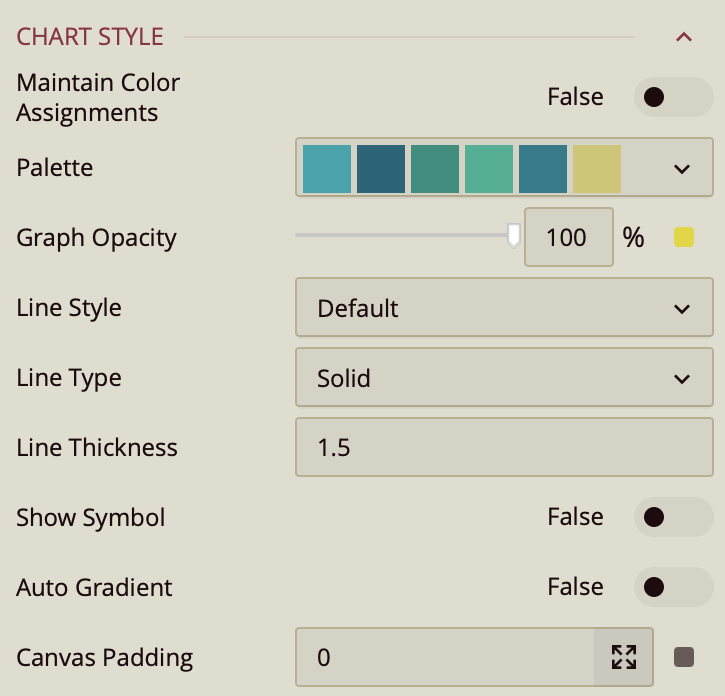This screenshot has height=696, width=725.
Task: Click the gray square beside Canvas Padding
Action: [x=684, y=657]
